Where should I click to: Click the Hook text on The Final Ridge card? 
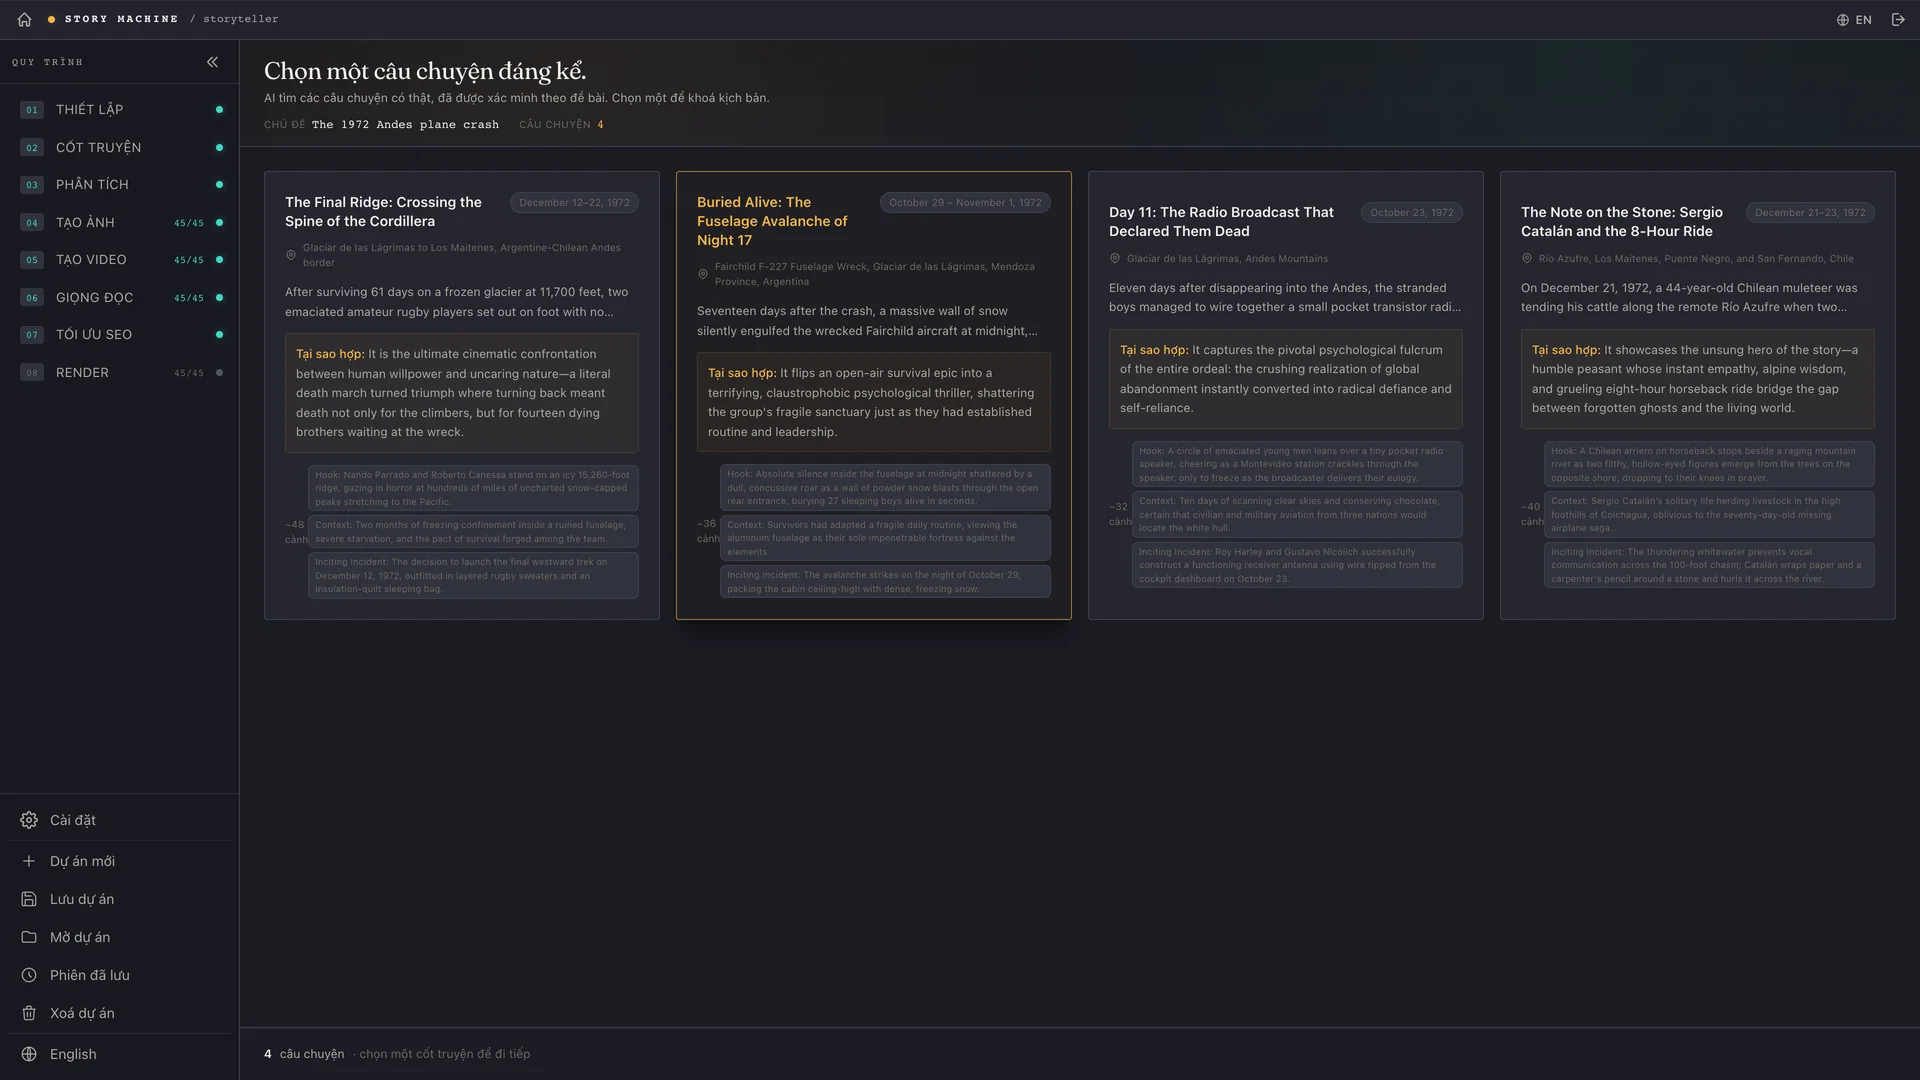point(473,488)
